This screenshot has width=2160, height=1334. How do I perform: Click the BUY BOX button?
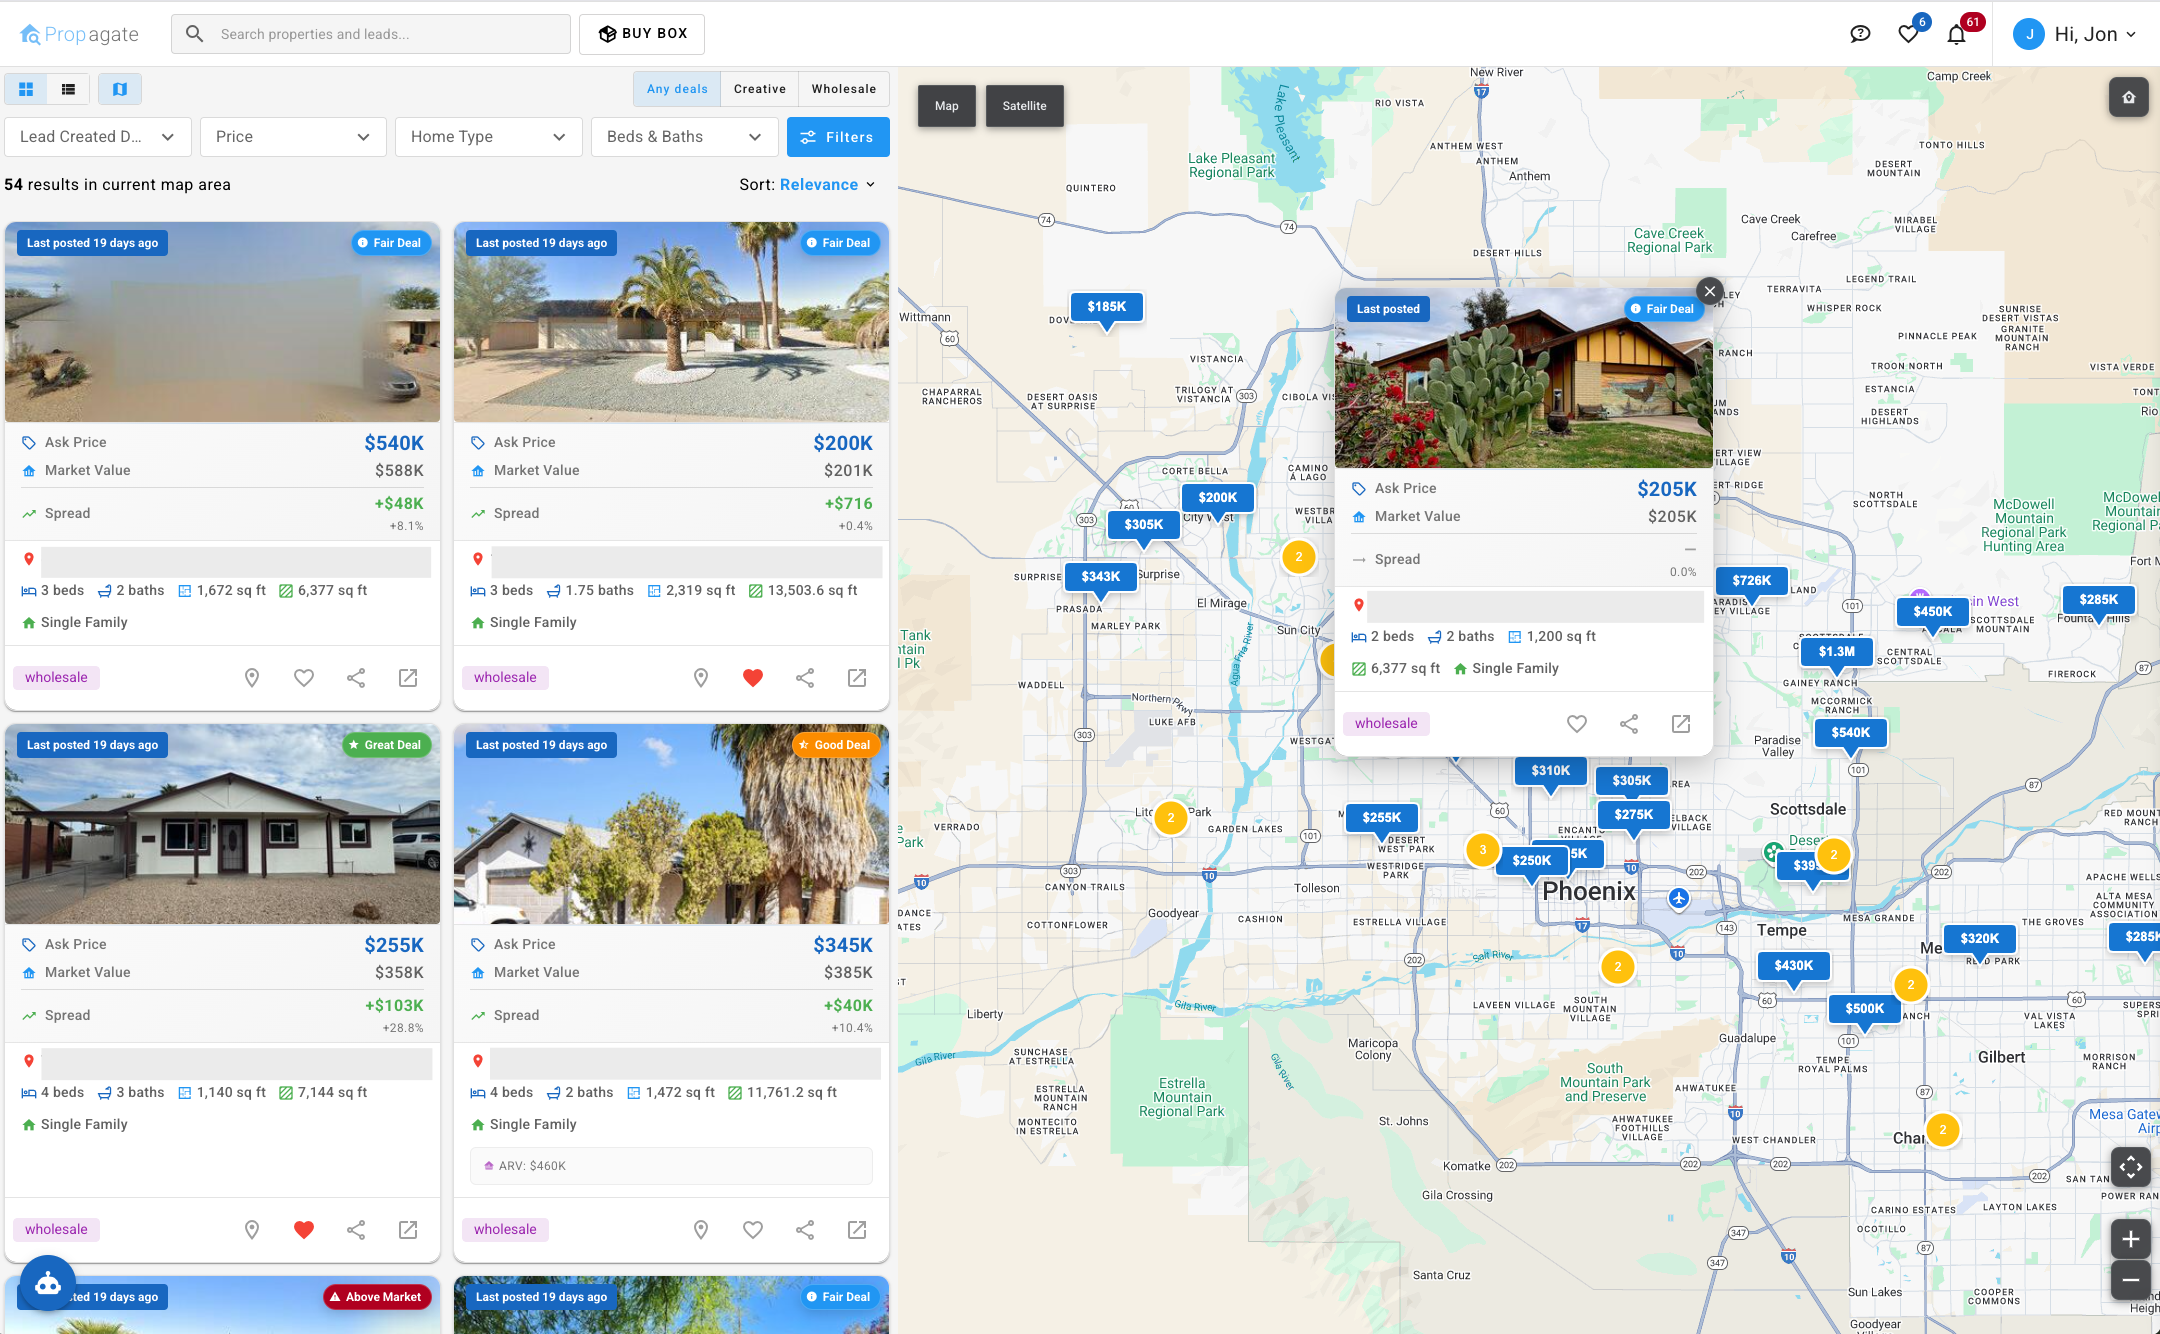(x=641, y=33)
